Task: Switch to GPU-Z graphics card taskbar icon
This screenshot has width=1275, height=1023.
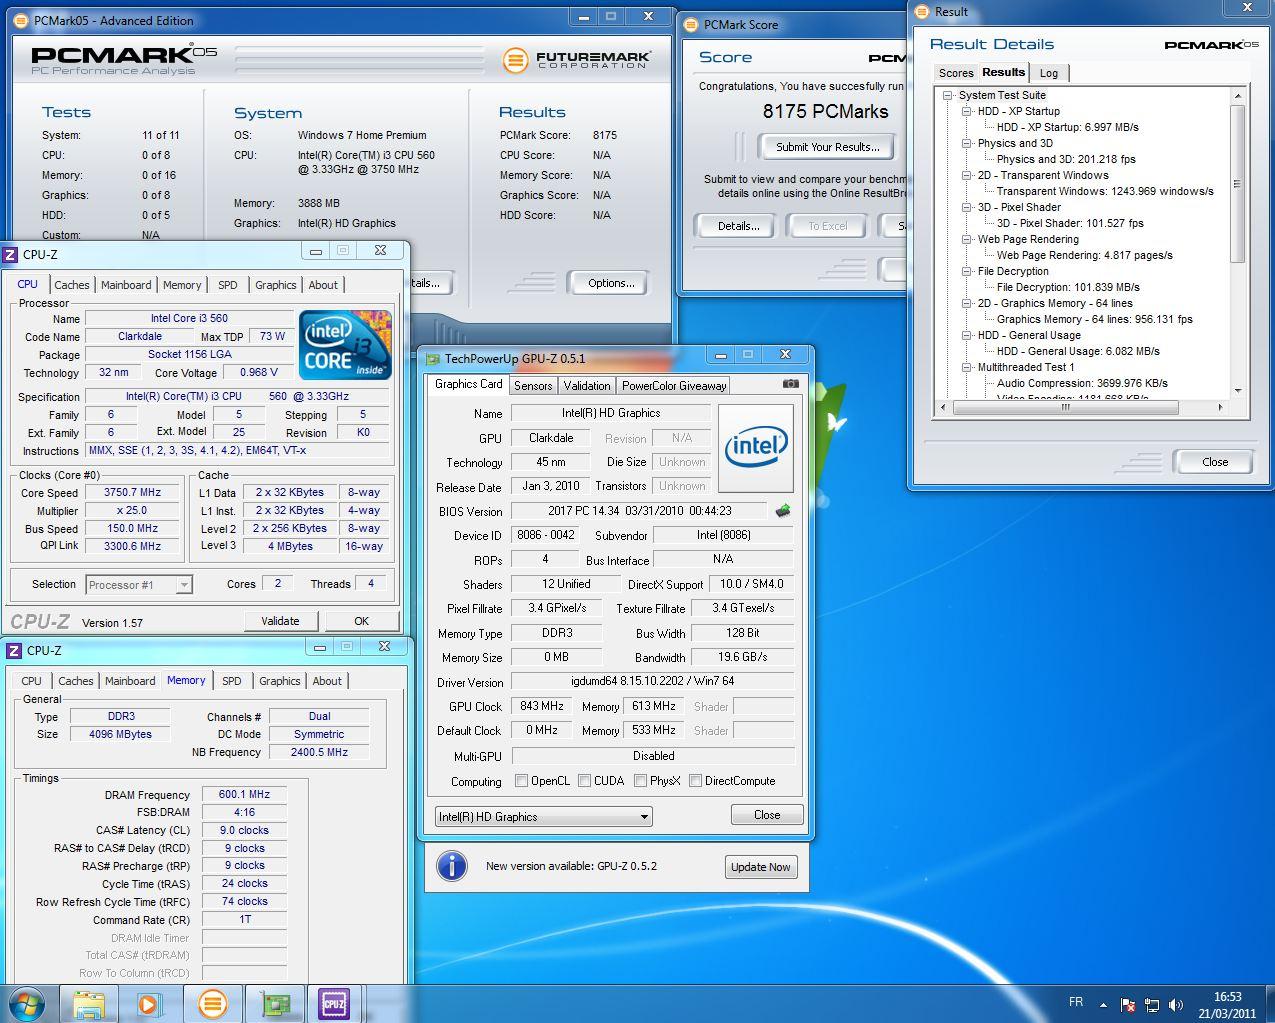Action: (x=273, y=1003)
